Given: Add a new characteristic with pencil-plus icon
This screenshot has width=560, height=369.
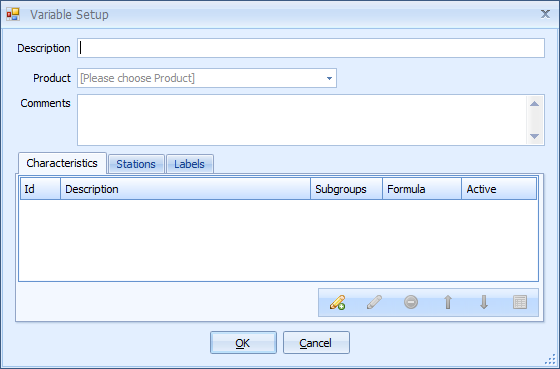Looking at the screenshot, I should coord(338,303).
